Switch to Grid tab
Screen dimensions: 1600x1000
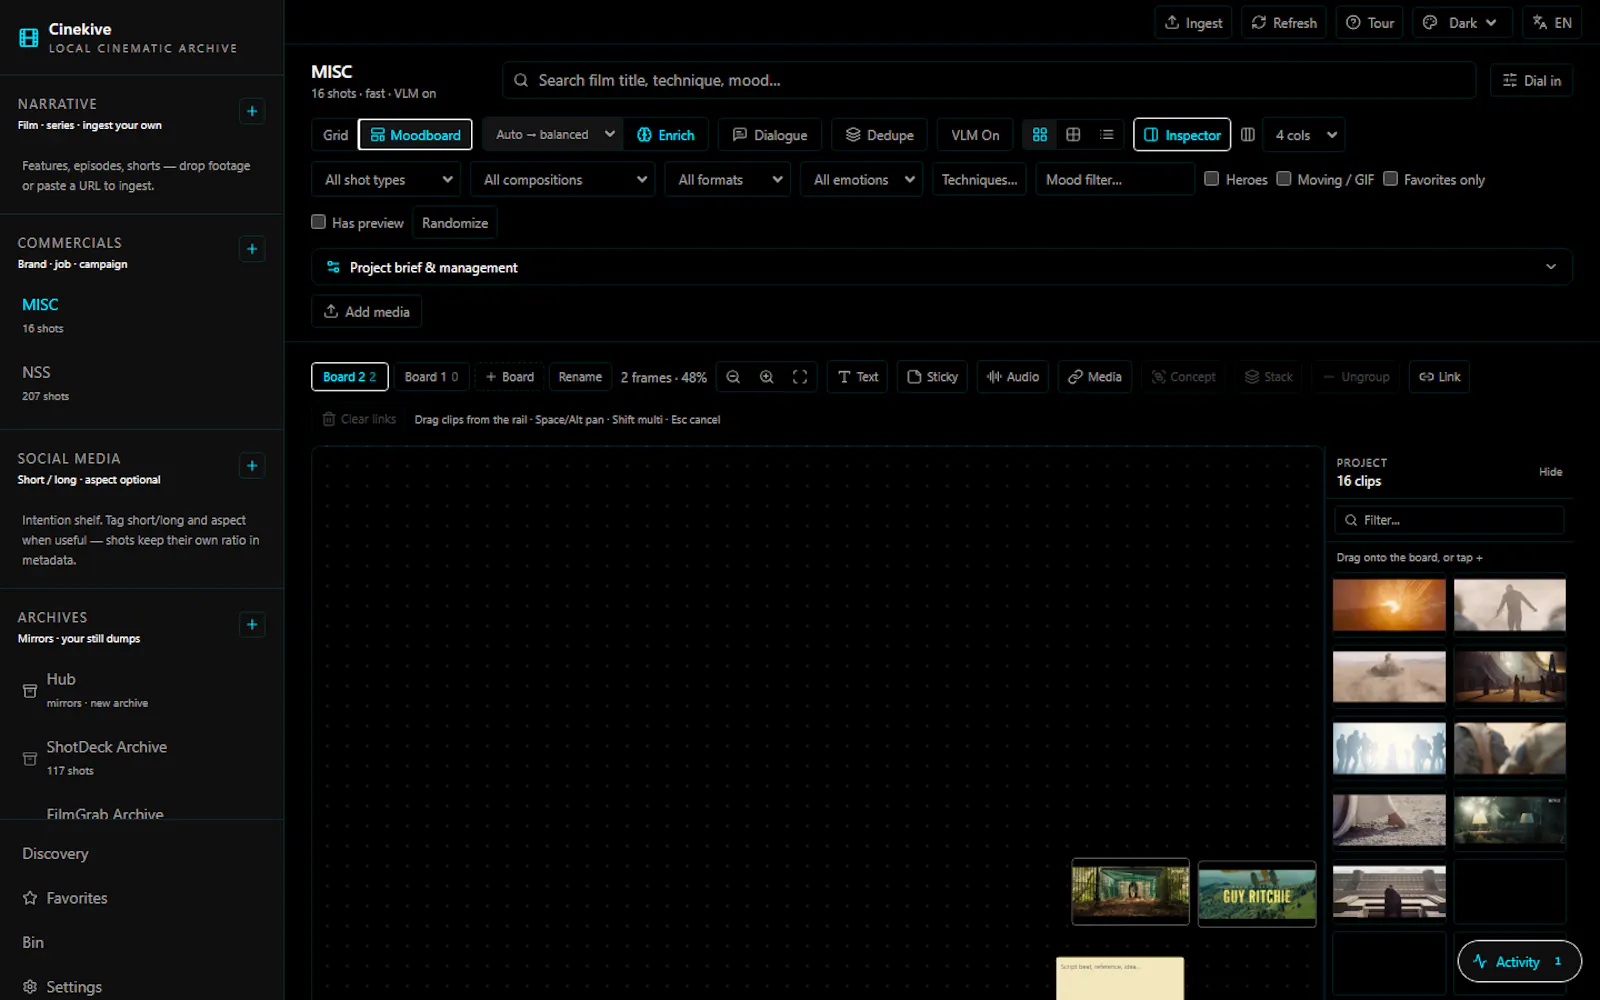tap(335, 135)
